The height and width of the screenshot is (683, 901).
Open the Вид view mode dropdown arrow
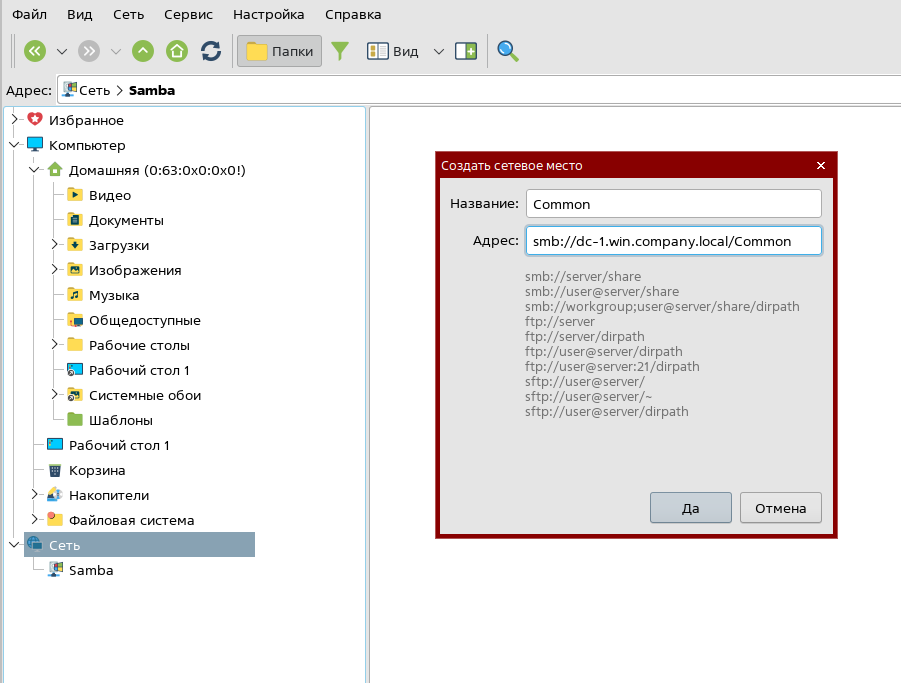pyautogui.click(x=438, y=52)
